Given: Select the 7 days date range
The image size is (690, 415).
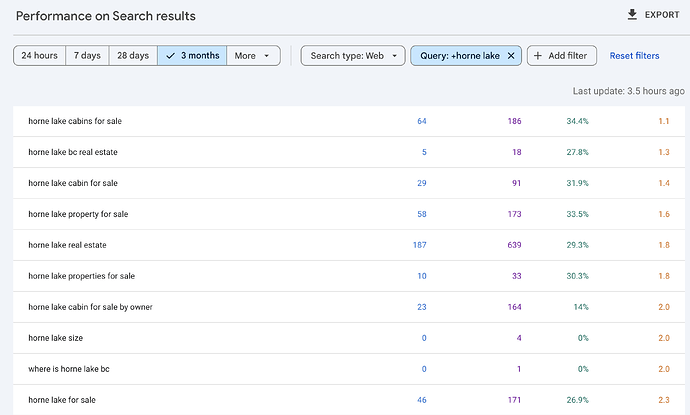Looking at the screenshot, I should point(87,56).
